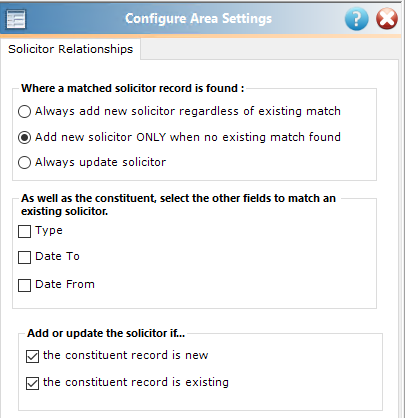
Task: Enable the Type match field checkbox
Action: click(x=24, y=231)
